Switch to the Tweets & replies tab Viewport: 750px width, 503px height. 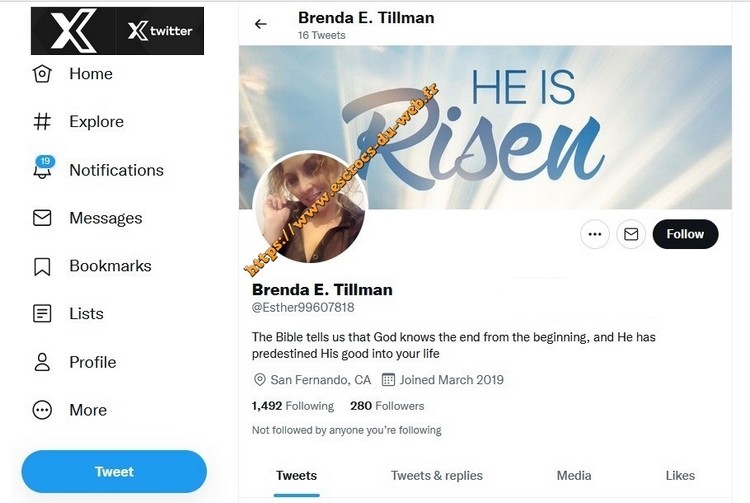pos(436,476)
